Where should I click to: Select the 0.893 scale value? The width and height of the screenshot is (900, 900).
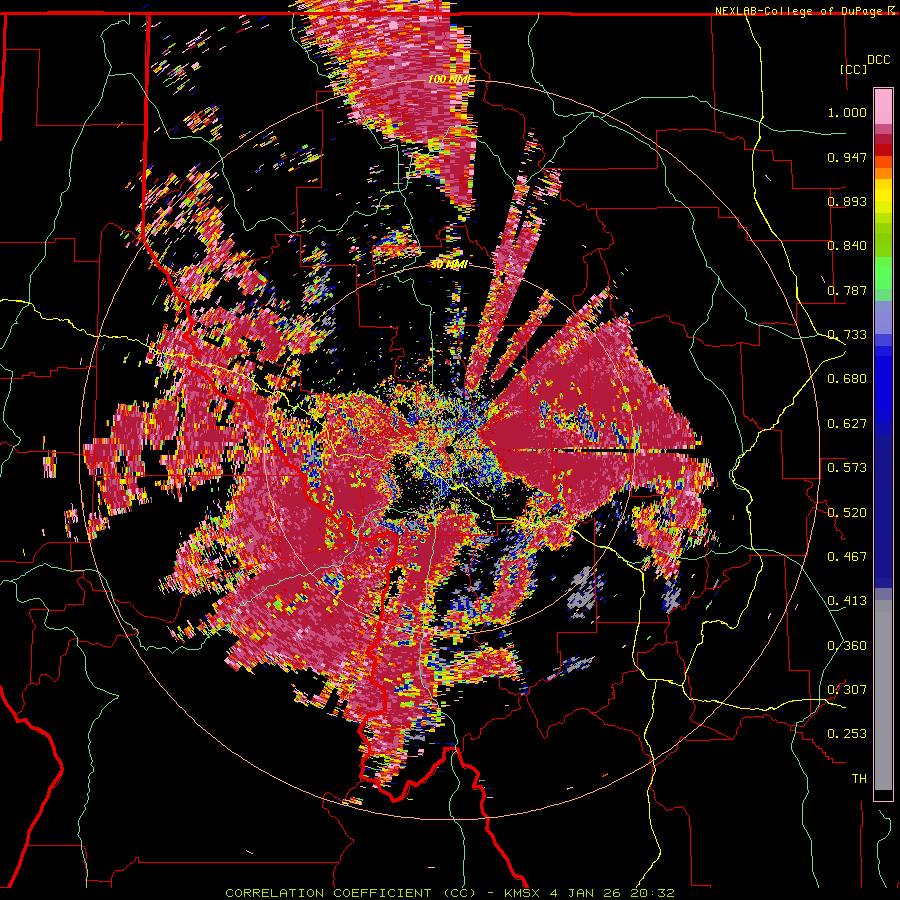point(847,201)
